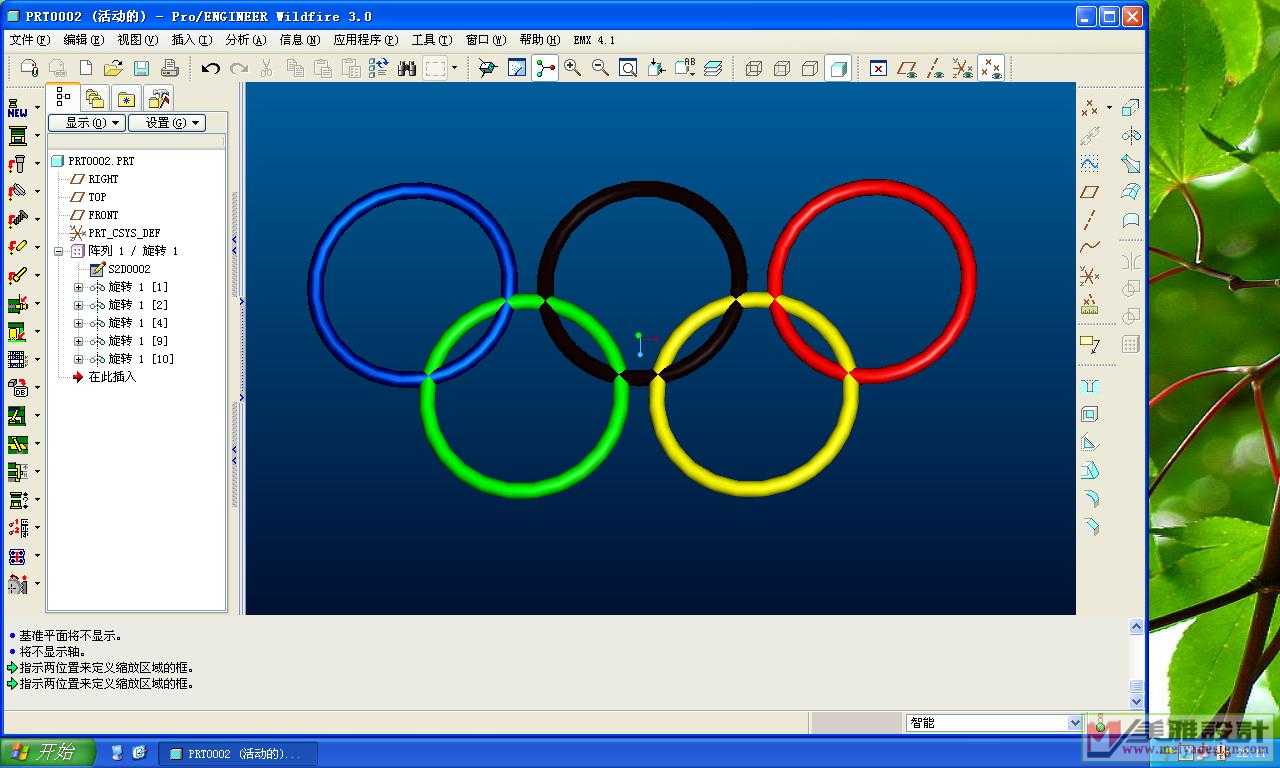Toggle datum axes display
This screenshot has width=1280, height=768.
[935, 68]
